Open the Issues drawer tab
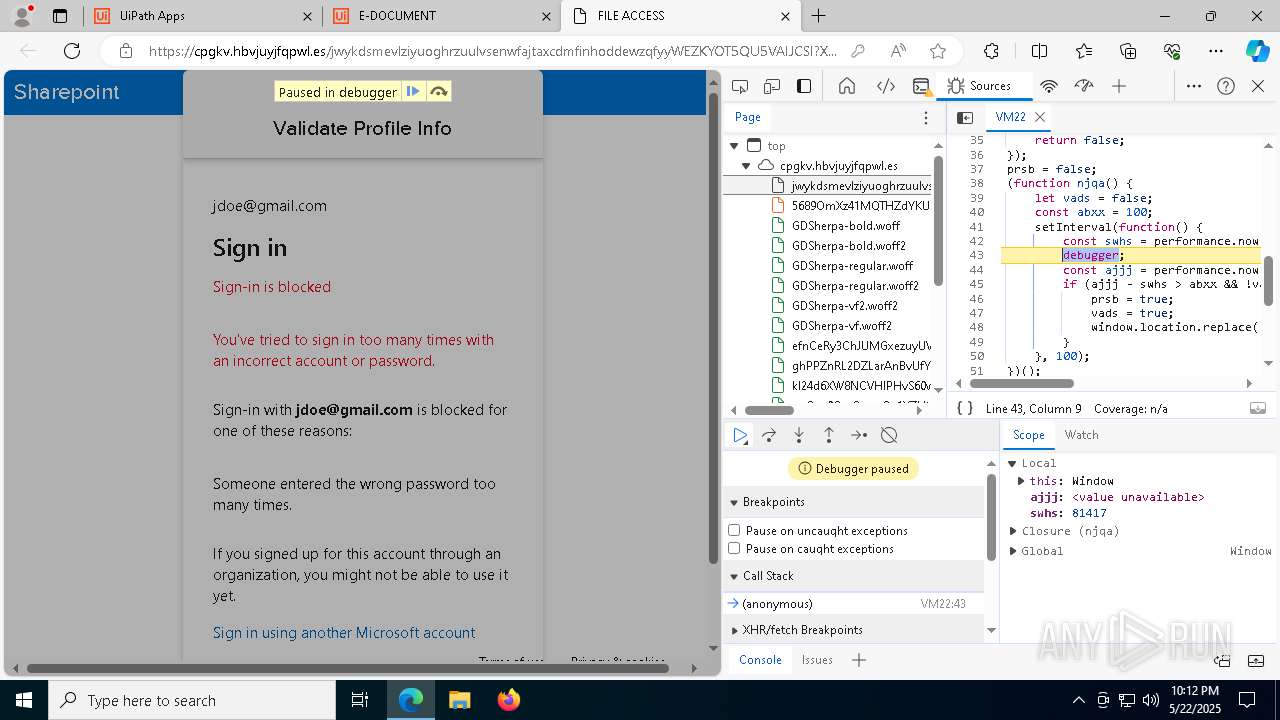Image resolution: width=1280 pixels, height=720 pixels. [x=817, y=660]
